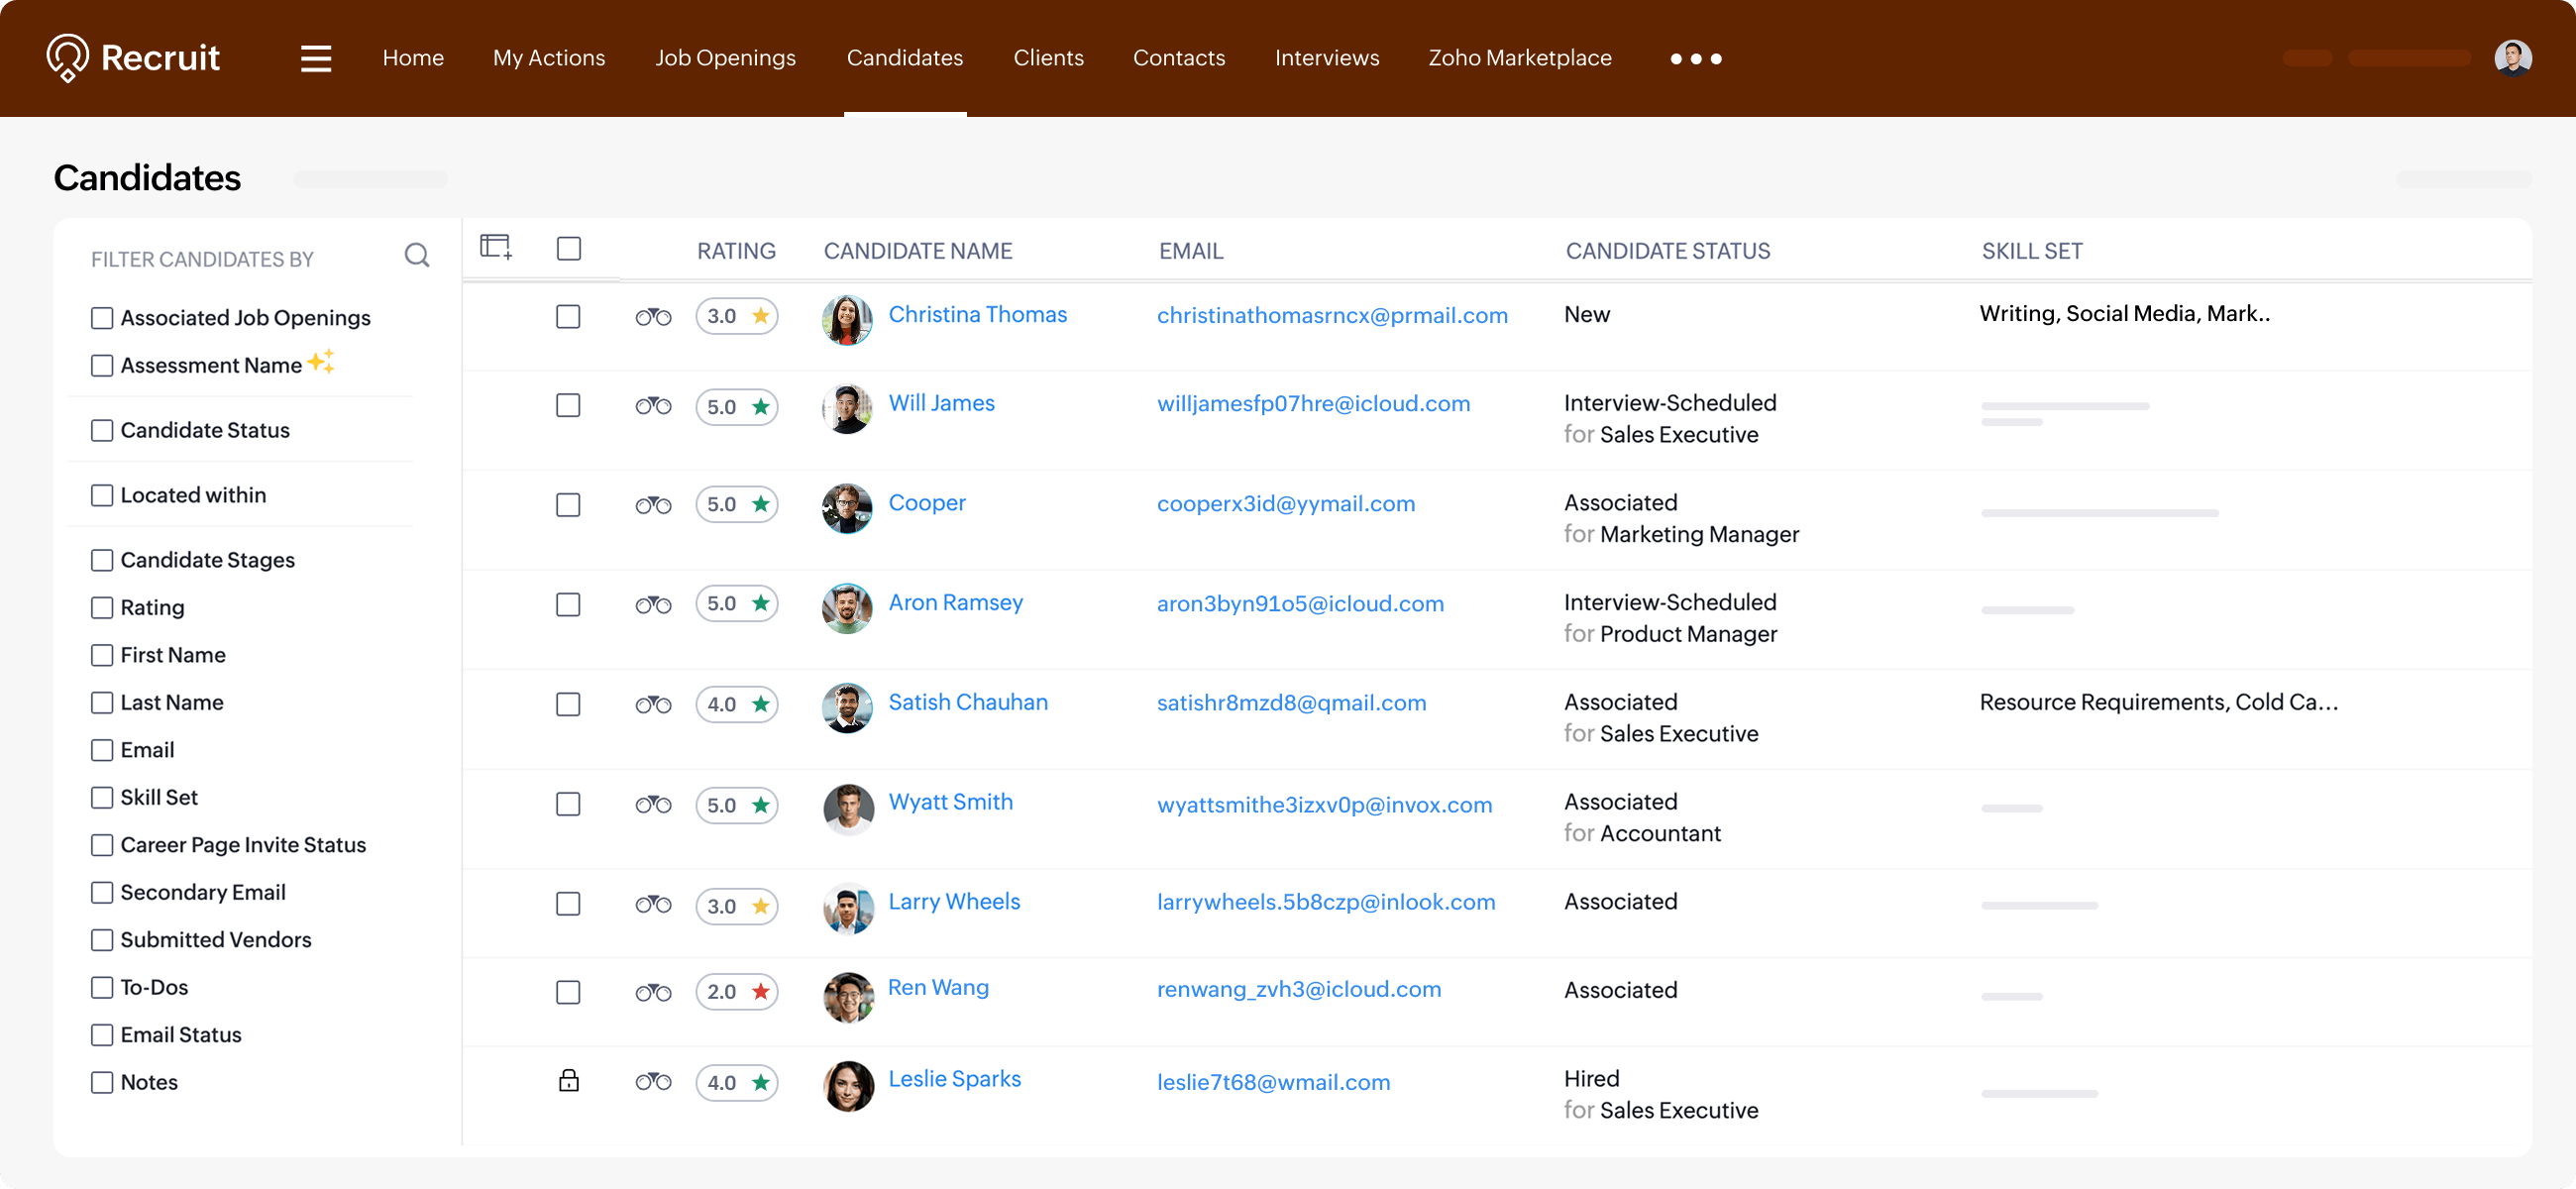Check the Skill Set filter checkbox
The width and height of the screenshot is (2576, 1189).
pos(102,797)
